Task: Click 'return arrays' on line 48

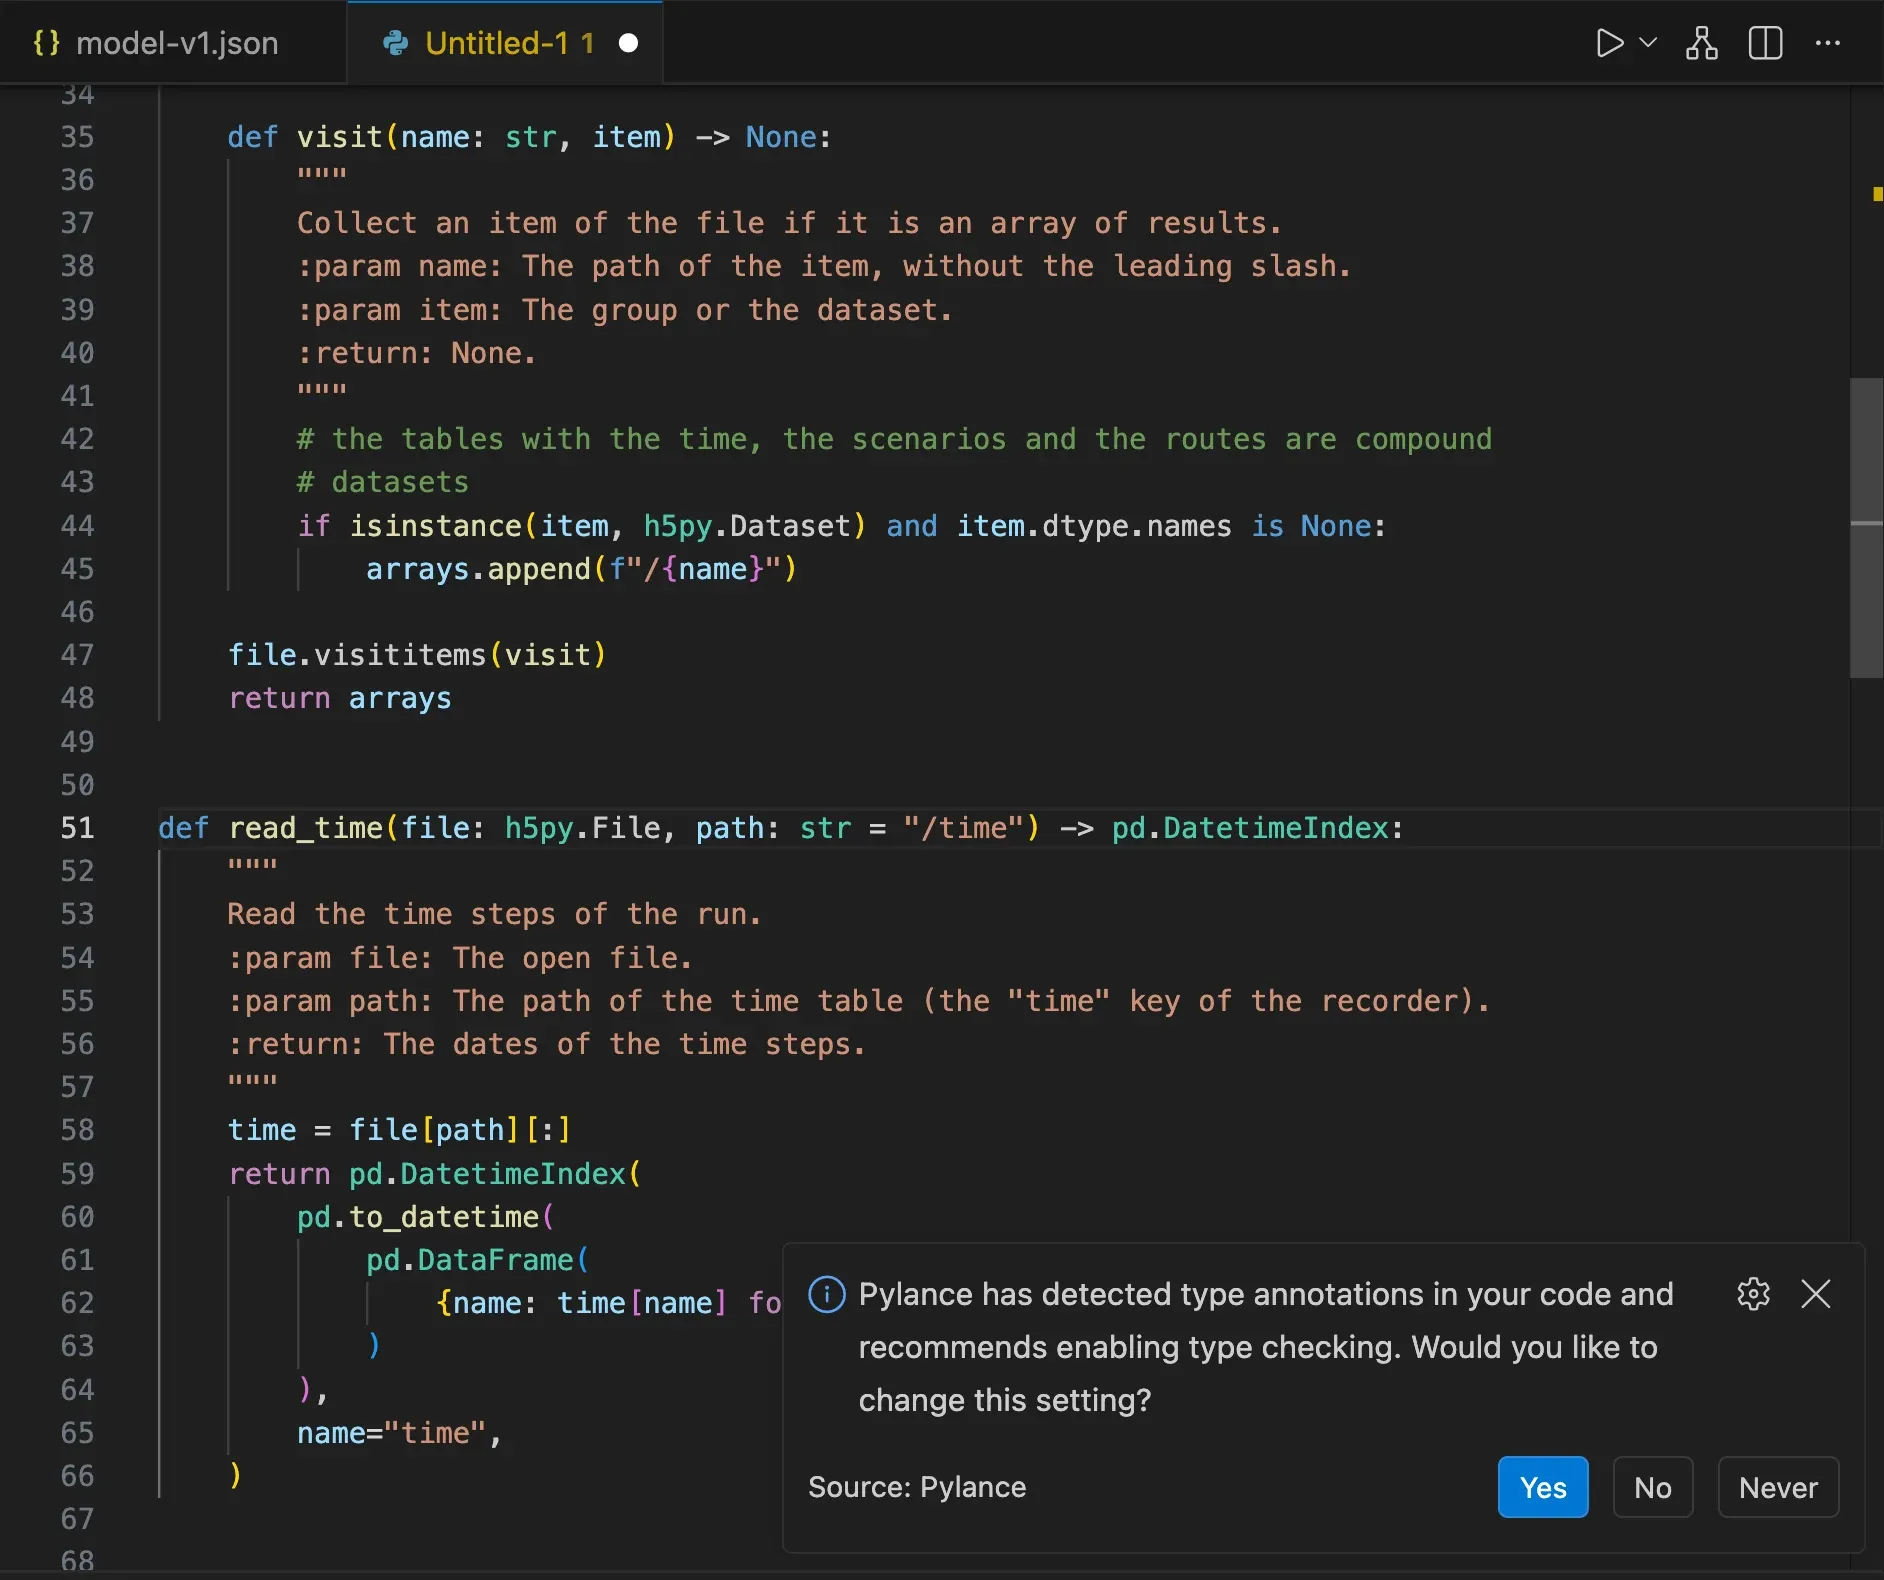Action: pyautogui.click(x=340, y=698)
